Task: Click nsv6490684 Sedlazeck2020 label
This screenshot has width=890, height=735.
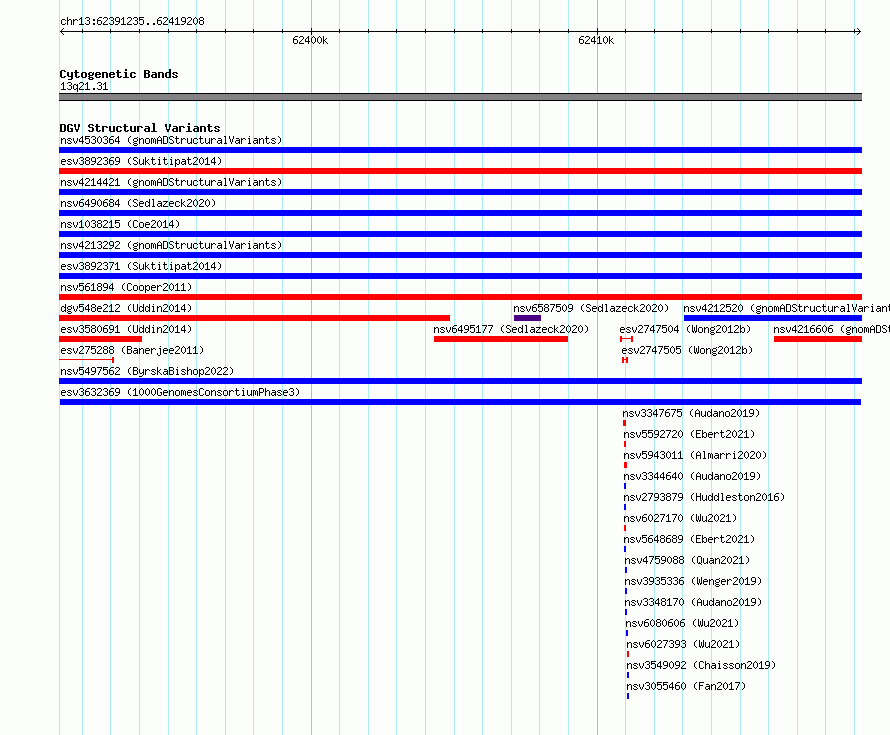Action: pyautogui.click(x=138, y=203)
